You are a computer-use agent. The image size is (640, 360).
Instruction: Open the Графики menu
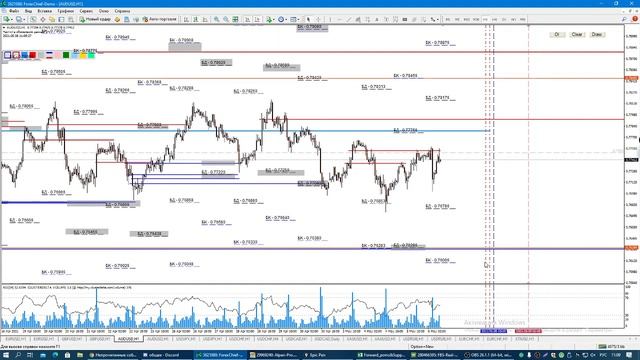(x=65, y=11)
